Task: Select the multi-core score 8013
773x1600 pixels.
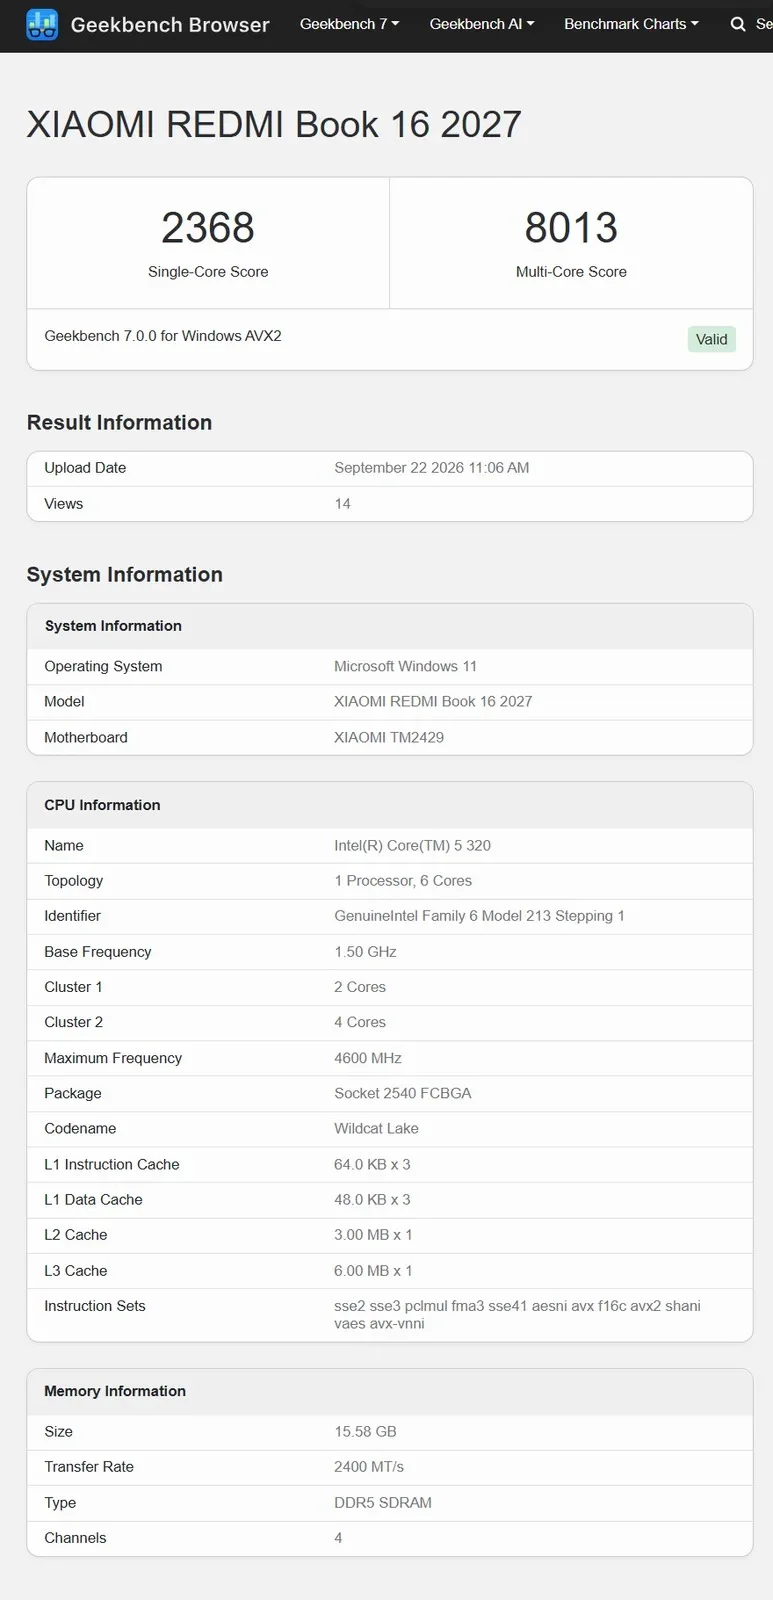Action: coord(571,228)
